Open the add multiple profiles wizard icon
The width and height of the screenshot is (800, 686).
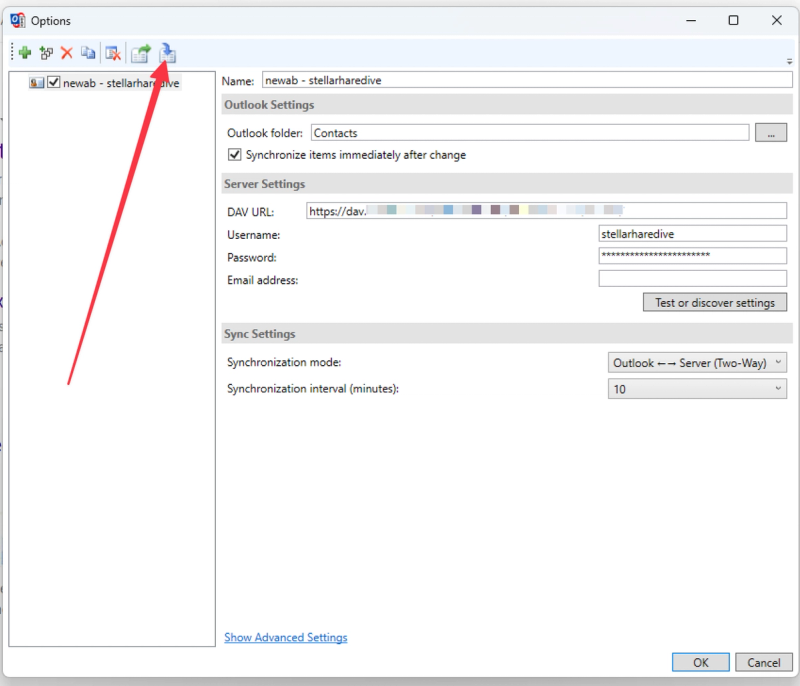(45, 53)
